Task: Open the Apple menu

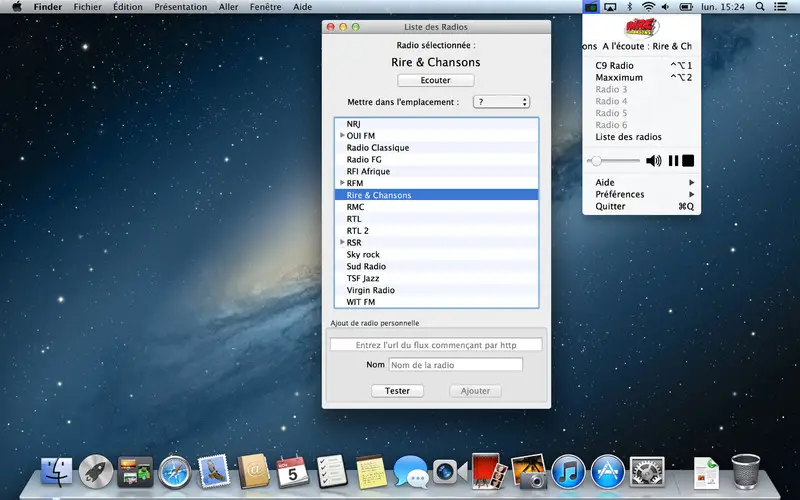Action: 17,7
